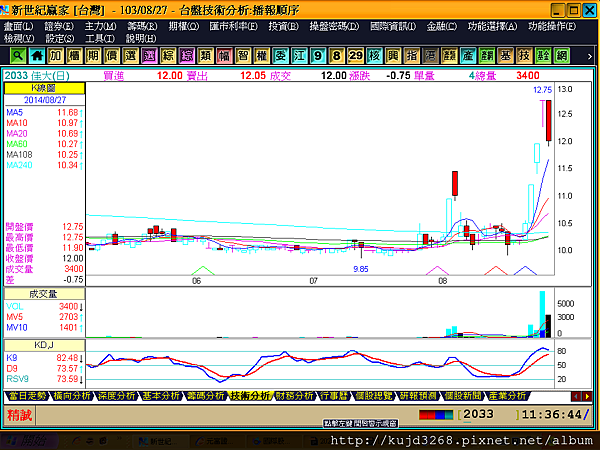Image resolution: width=600 pixels, height=450 pixels.
Task: Click the Windows 開始 Start button
Action: click(x=28, y=441)
